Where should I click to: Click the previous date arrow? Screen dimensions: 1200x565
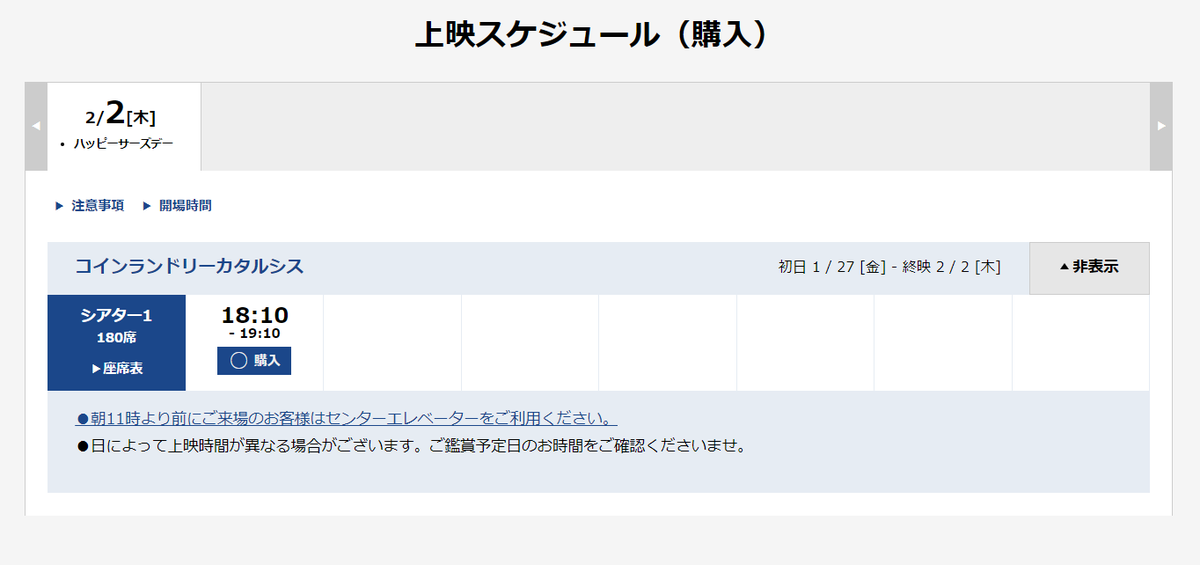36,126
